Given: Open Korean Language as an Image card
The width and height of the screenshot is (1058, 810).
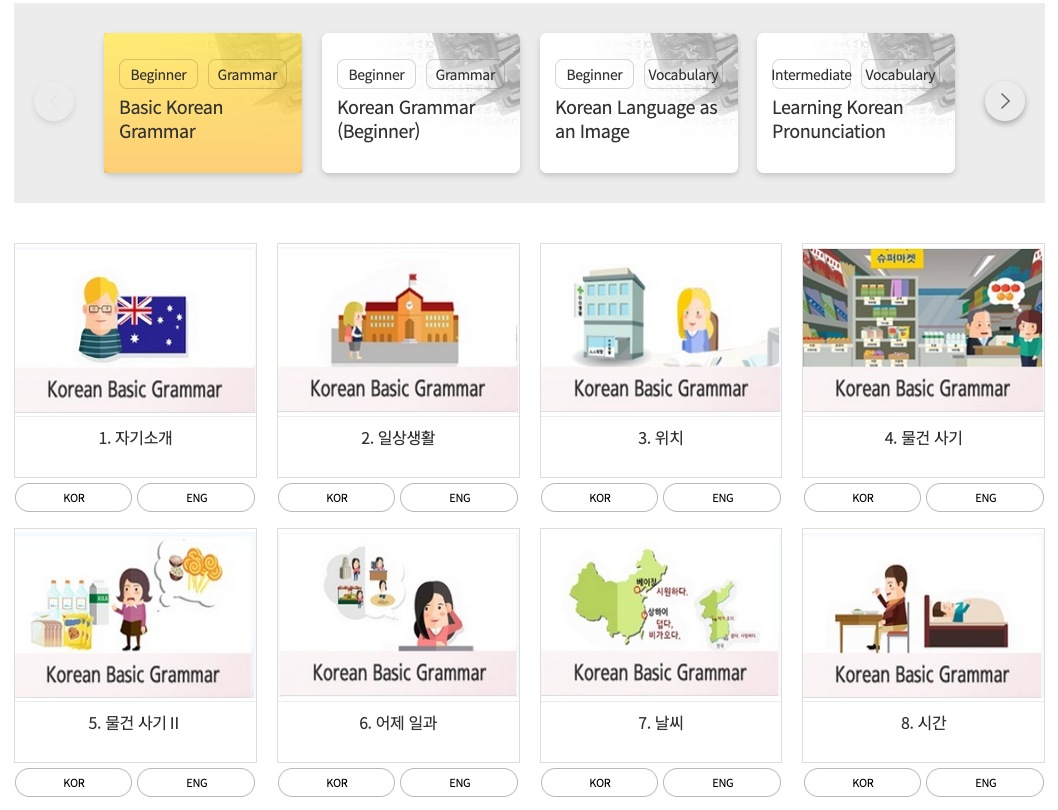Looking at the screenshot, I should [x=638, y=104].
